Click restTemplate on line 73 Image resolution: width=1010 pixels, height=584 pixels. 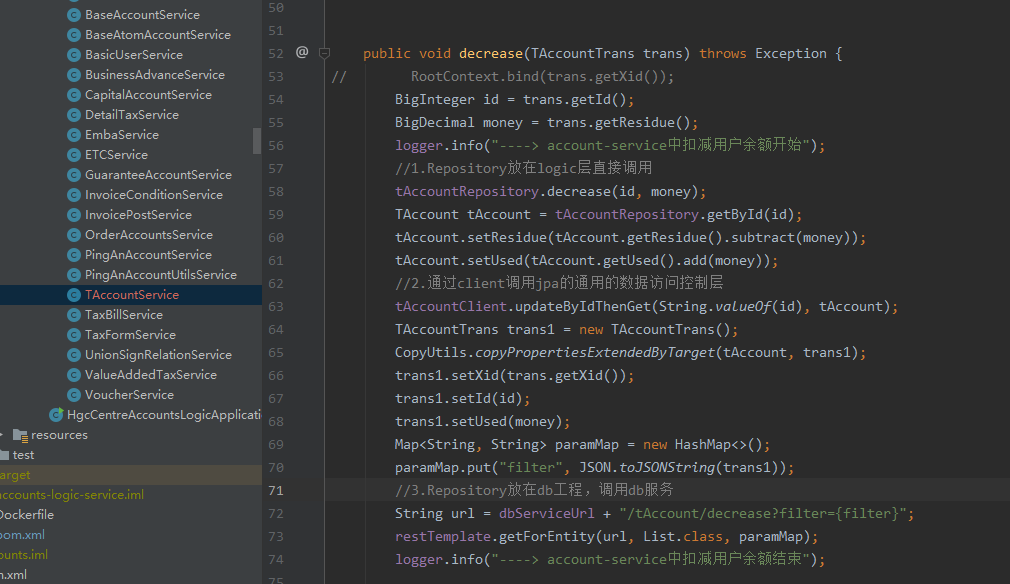click(443, 536)
